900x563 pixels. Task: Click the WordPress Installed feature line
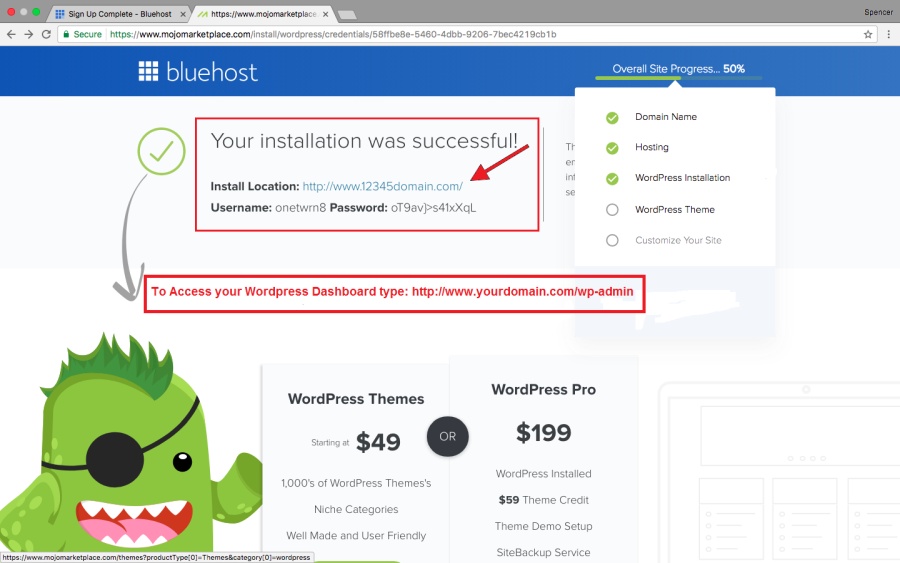[x=544, y=473]
